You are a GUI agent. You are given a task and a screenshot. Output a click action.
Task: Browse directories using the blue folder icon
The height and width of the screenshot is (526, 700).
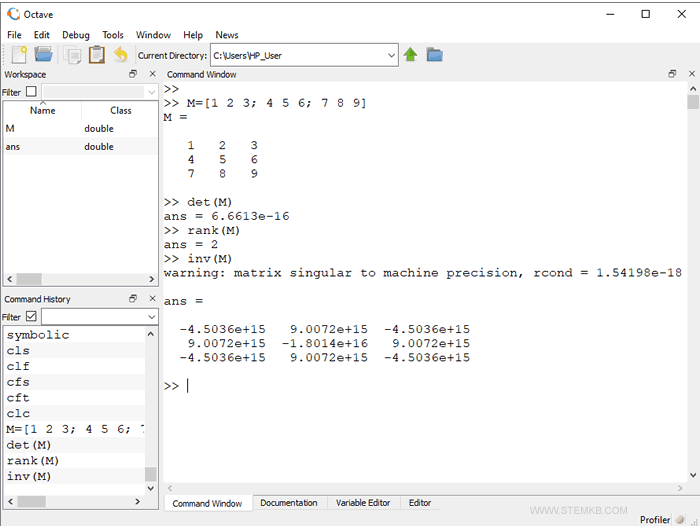pyautogui.click(x=435, y=55)
